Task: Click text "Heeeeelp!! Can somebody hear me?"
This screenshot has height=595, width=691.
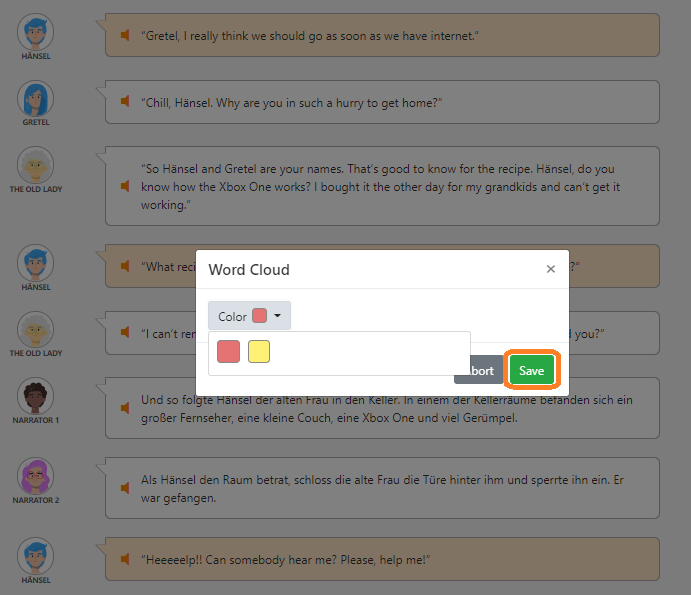Action: [x=241, y=560]
